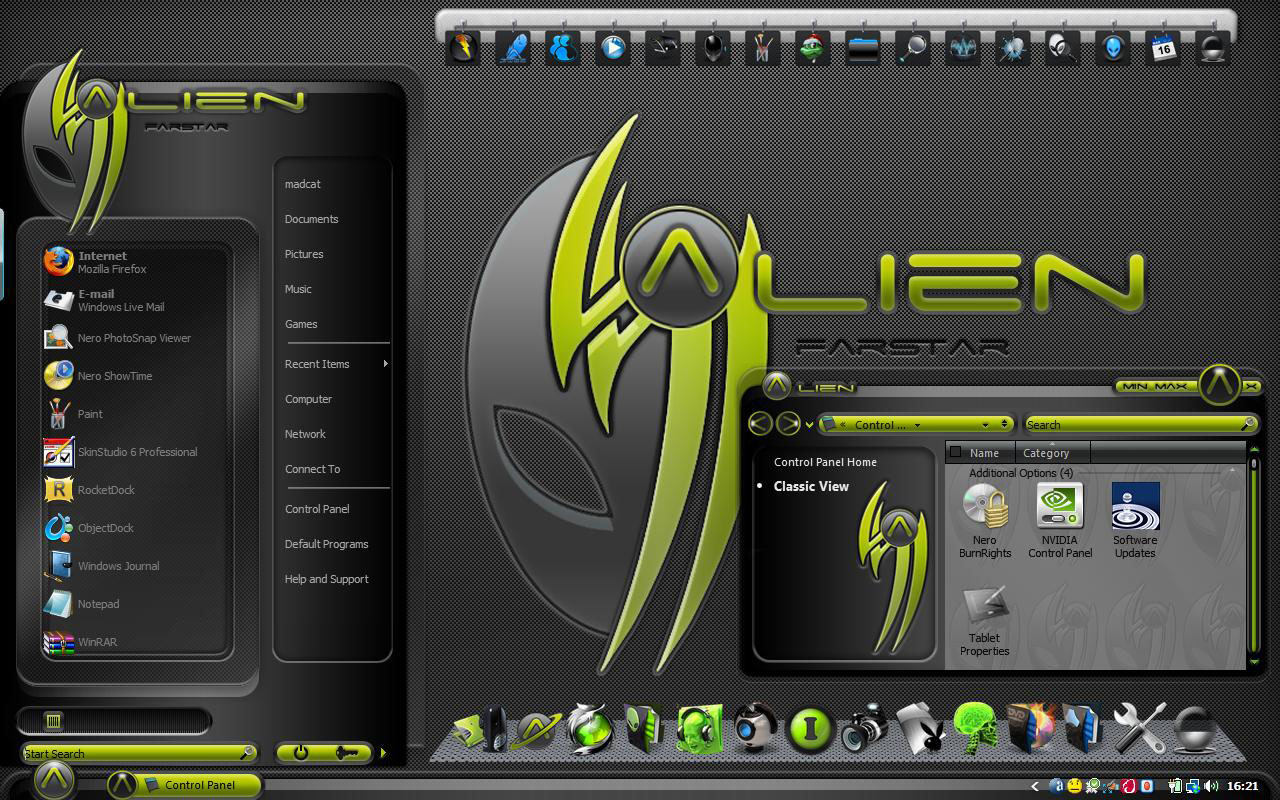Expand Recent Items submenu arrow
This screenshot has width=1280, height=800.
point(385,364)
